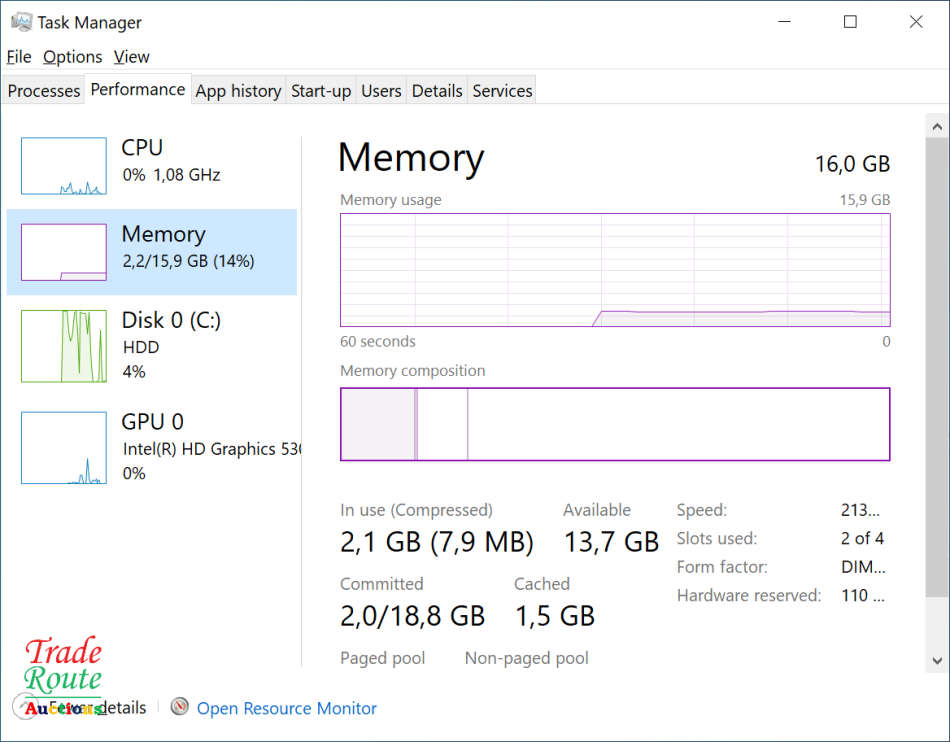Click the Memory composition bar
Viewport: 950px width, 742px height.
pos(615,424)
